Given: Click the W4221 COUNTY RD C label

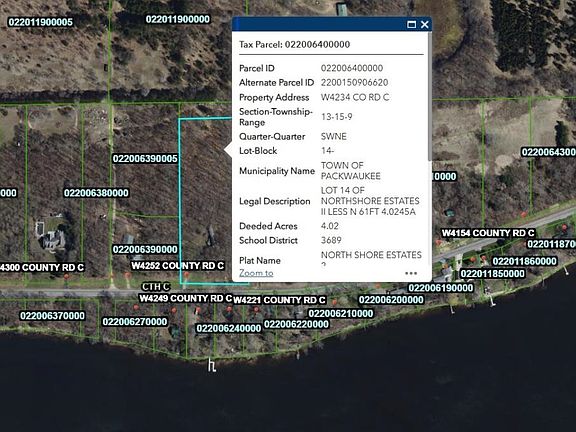Looking at the screenshot, I should coord(280,300).
